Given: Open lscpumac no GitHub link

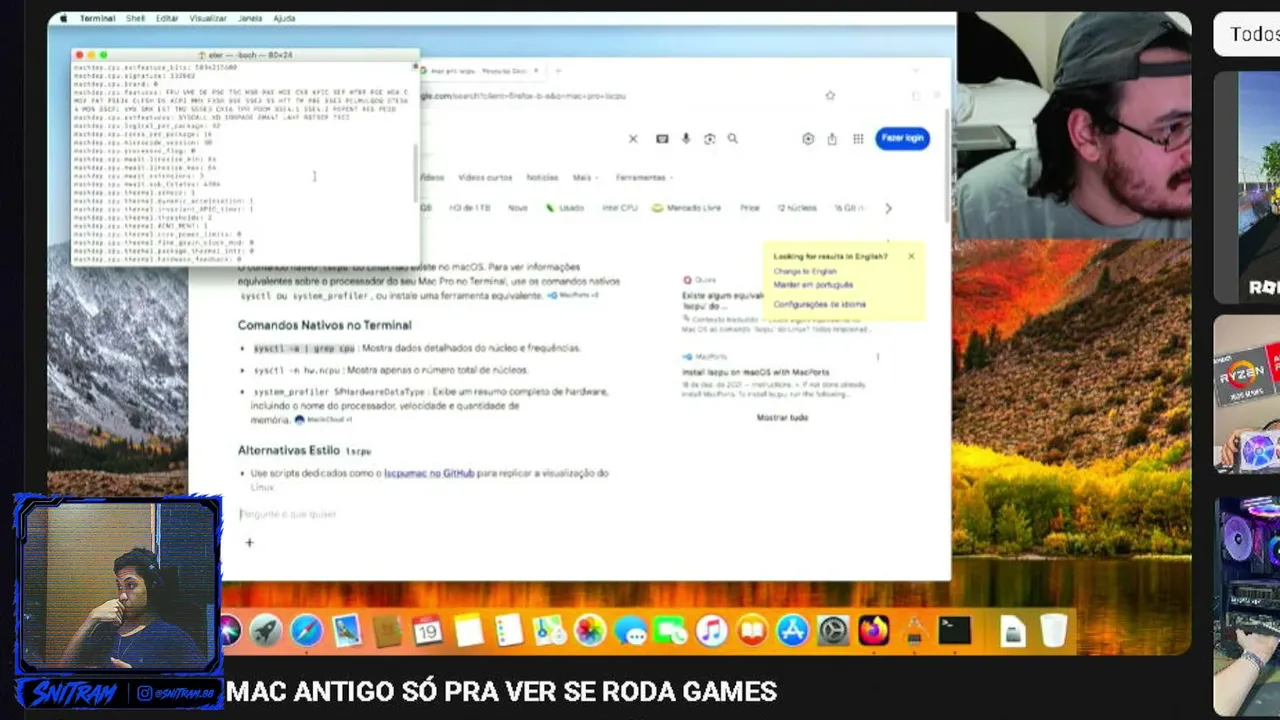Looking at the screenshot, I should click(429, 473).
